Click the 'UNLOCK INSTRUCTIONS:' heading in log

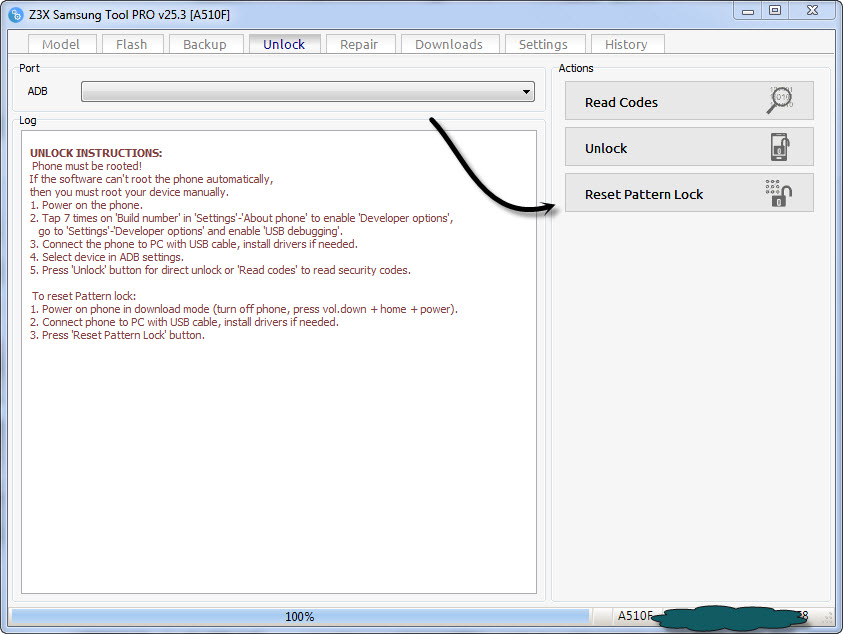(x=96, y=153)
